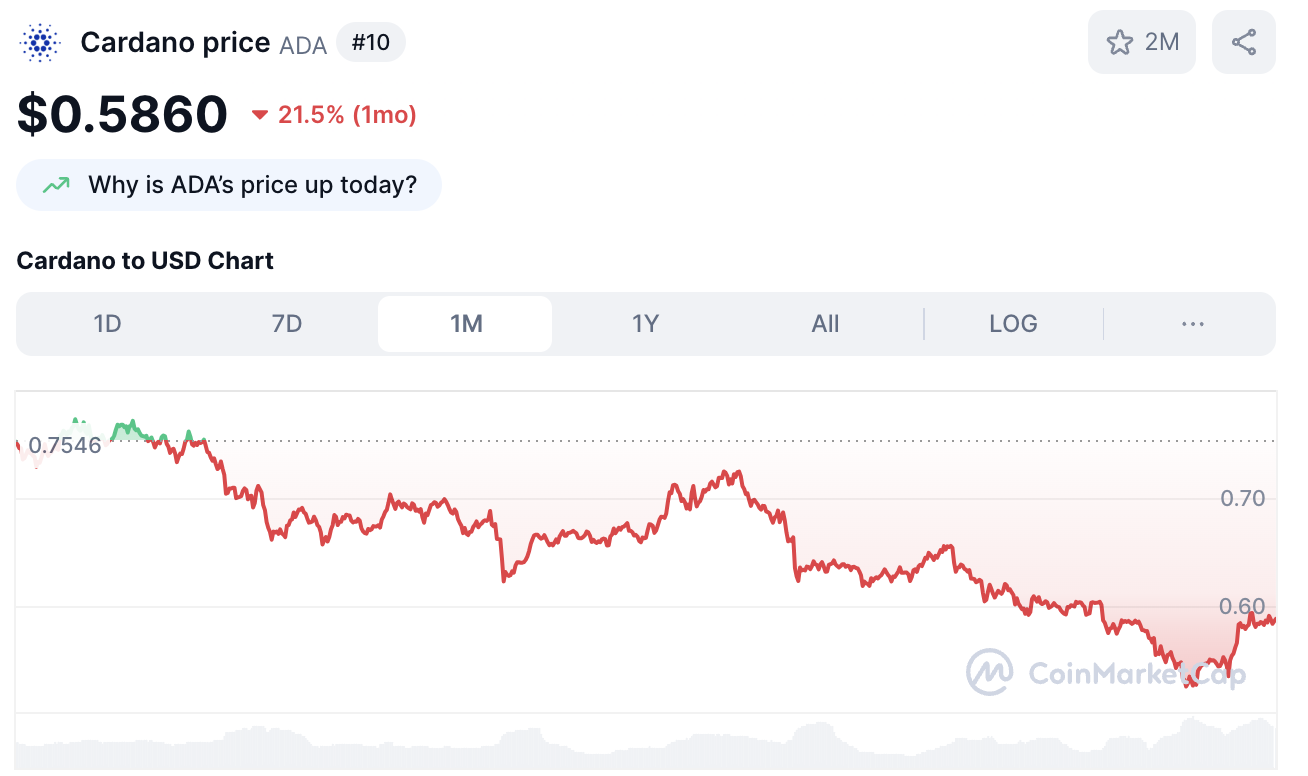Click the ADA ticker symbol

(303, 45)
